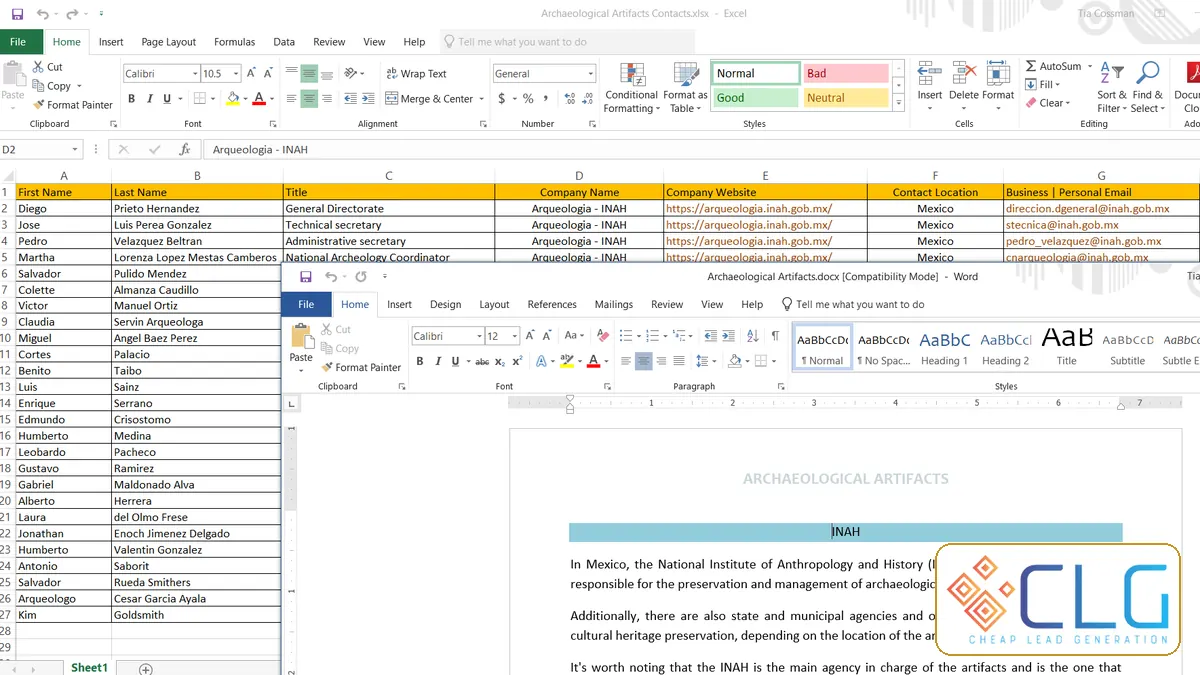The width and height of the screenshot is (1200, 675).
Task: Toggle Bold in Word ribbon
Action: click(420, 361)
